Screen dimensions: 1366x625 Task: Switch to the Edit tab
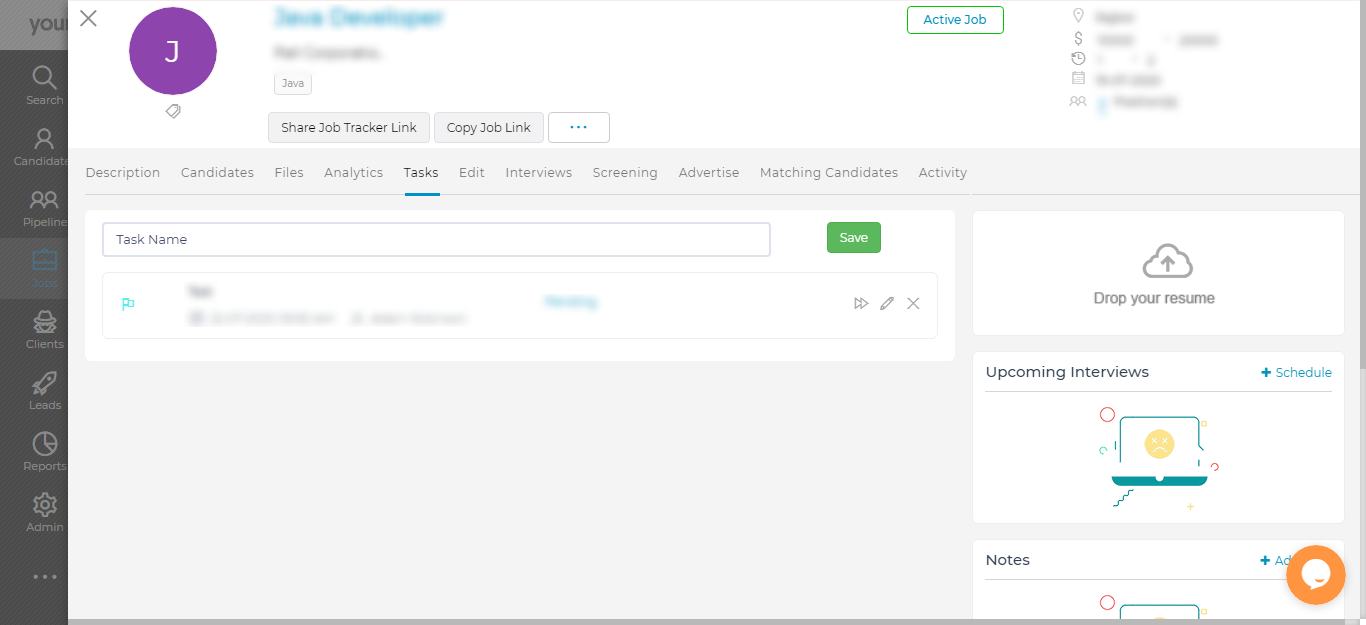coord(472,172)
